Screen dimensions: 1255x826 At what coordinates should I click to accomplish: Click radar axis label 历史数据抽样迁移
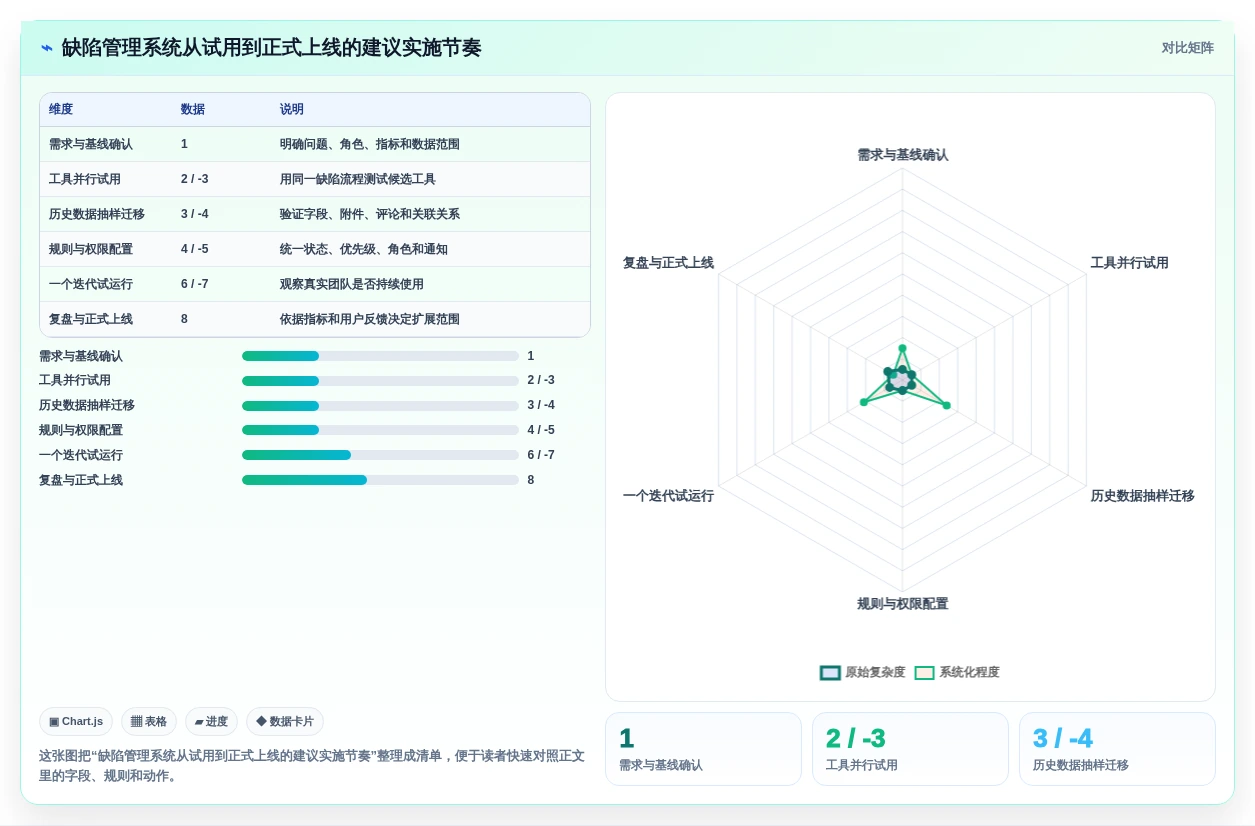click(1142, 496)
